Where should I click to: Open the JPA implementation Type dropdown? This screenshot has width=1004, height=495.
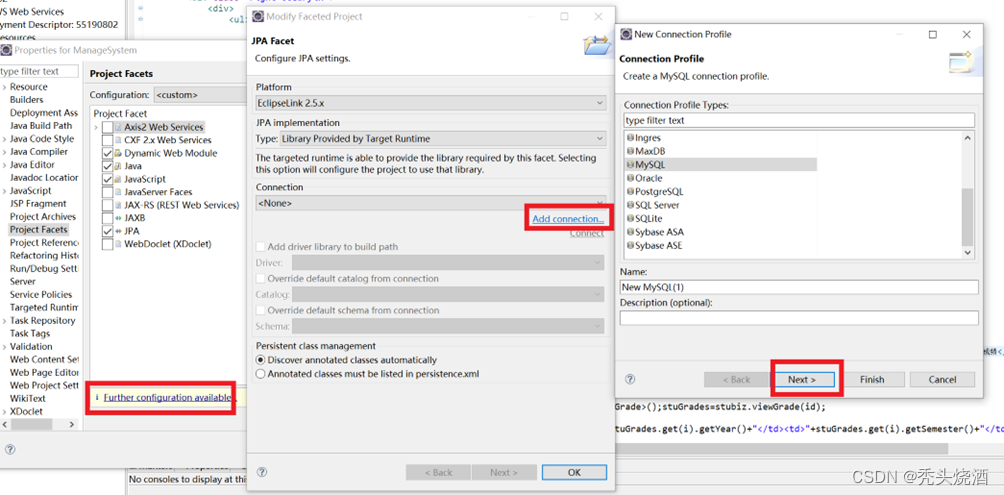[442, 138]
